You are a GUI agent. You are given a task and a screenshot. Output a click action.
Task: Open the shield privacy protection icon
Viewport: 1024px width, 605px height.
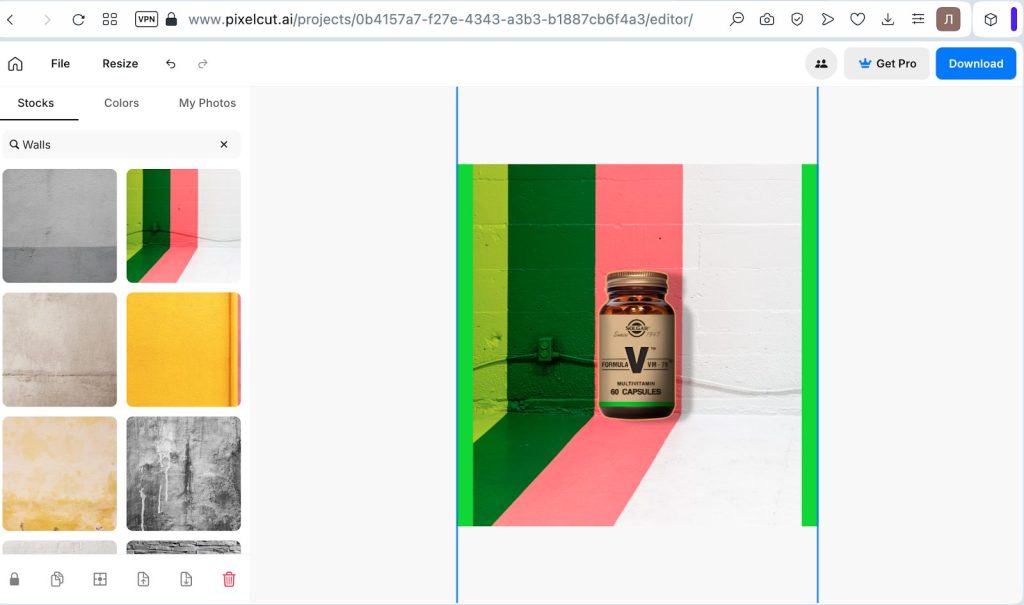(x=797, y=20)
